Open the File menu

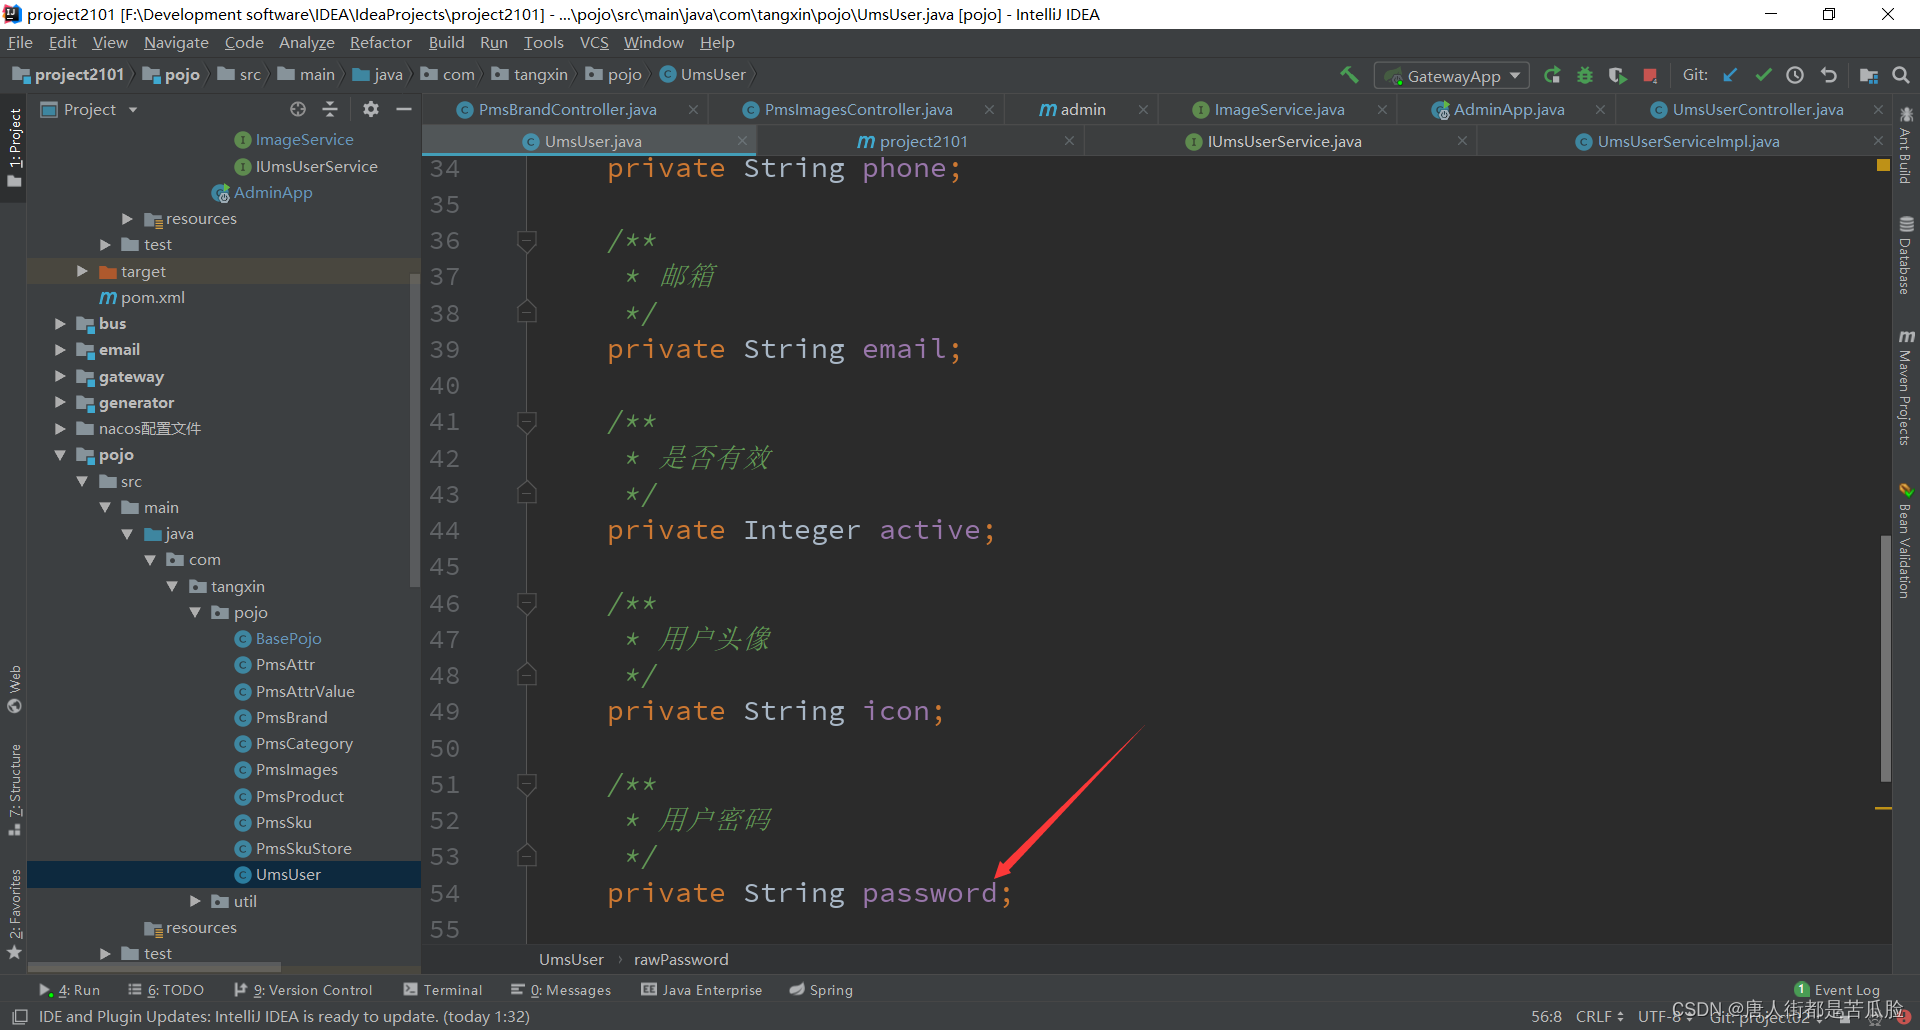20,42
